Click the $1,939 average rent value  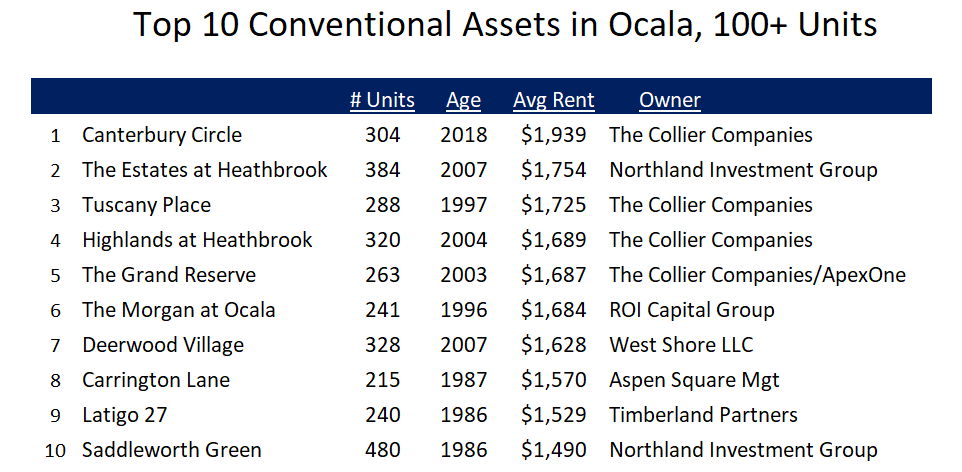[554, 135]
